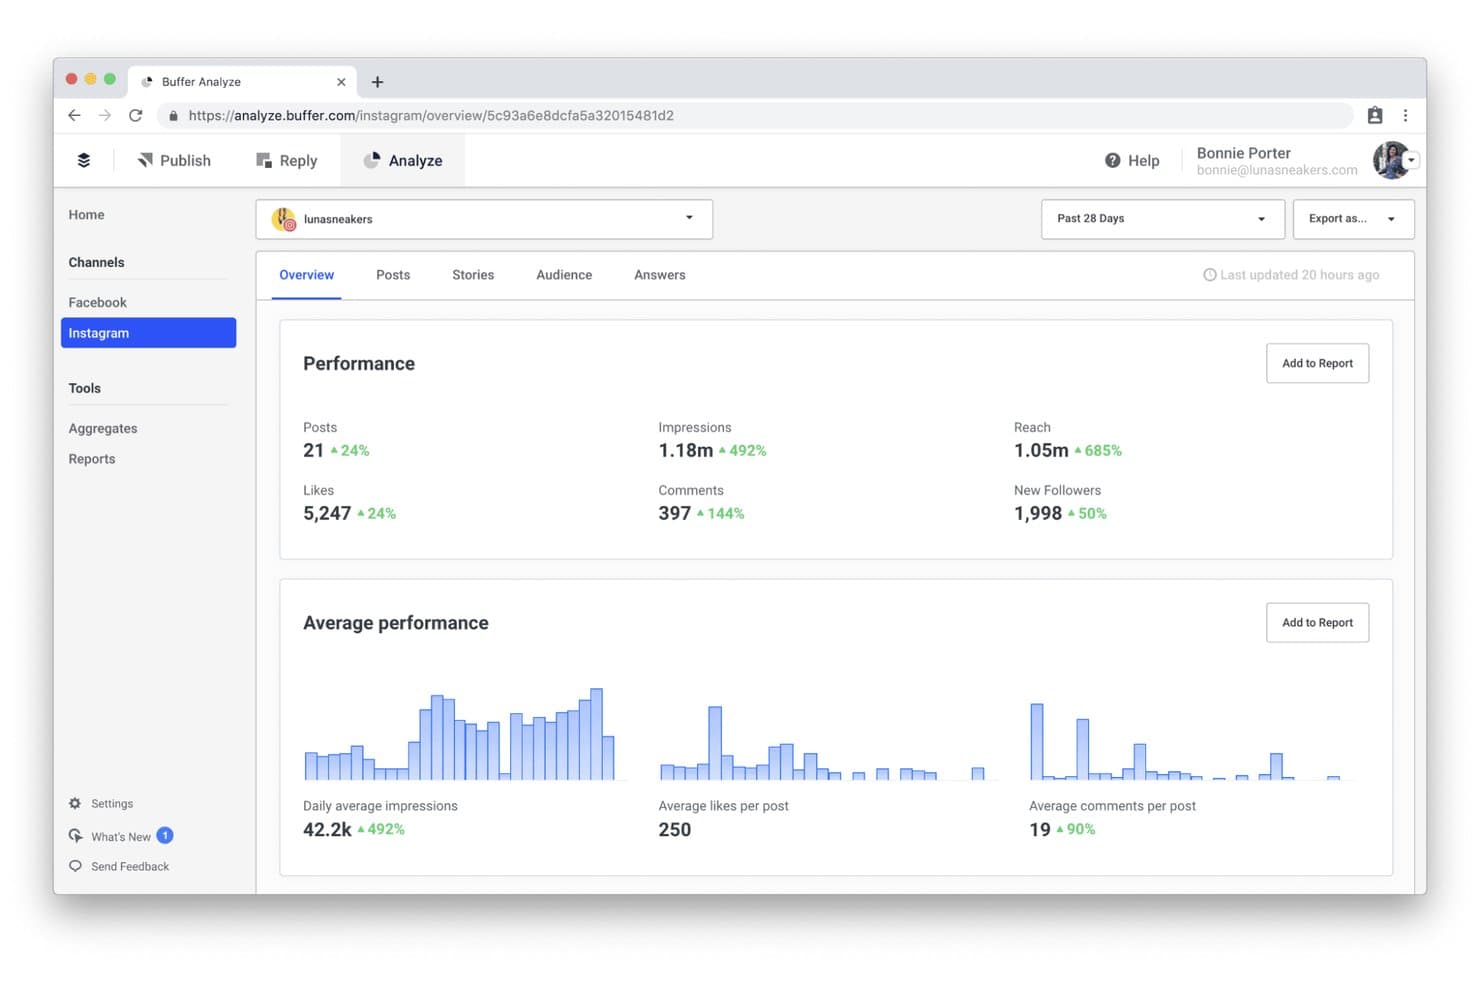Add Average performance section to report
Image resolution: width=1480 pixels, height=987 pixels.
(x=1317, y=622)
